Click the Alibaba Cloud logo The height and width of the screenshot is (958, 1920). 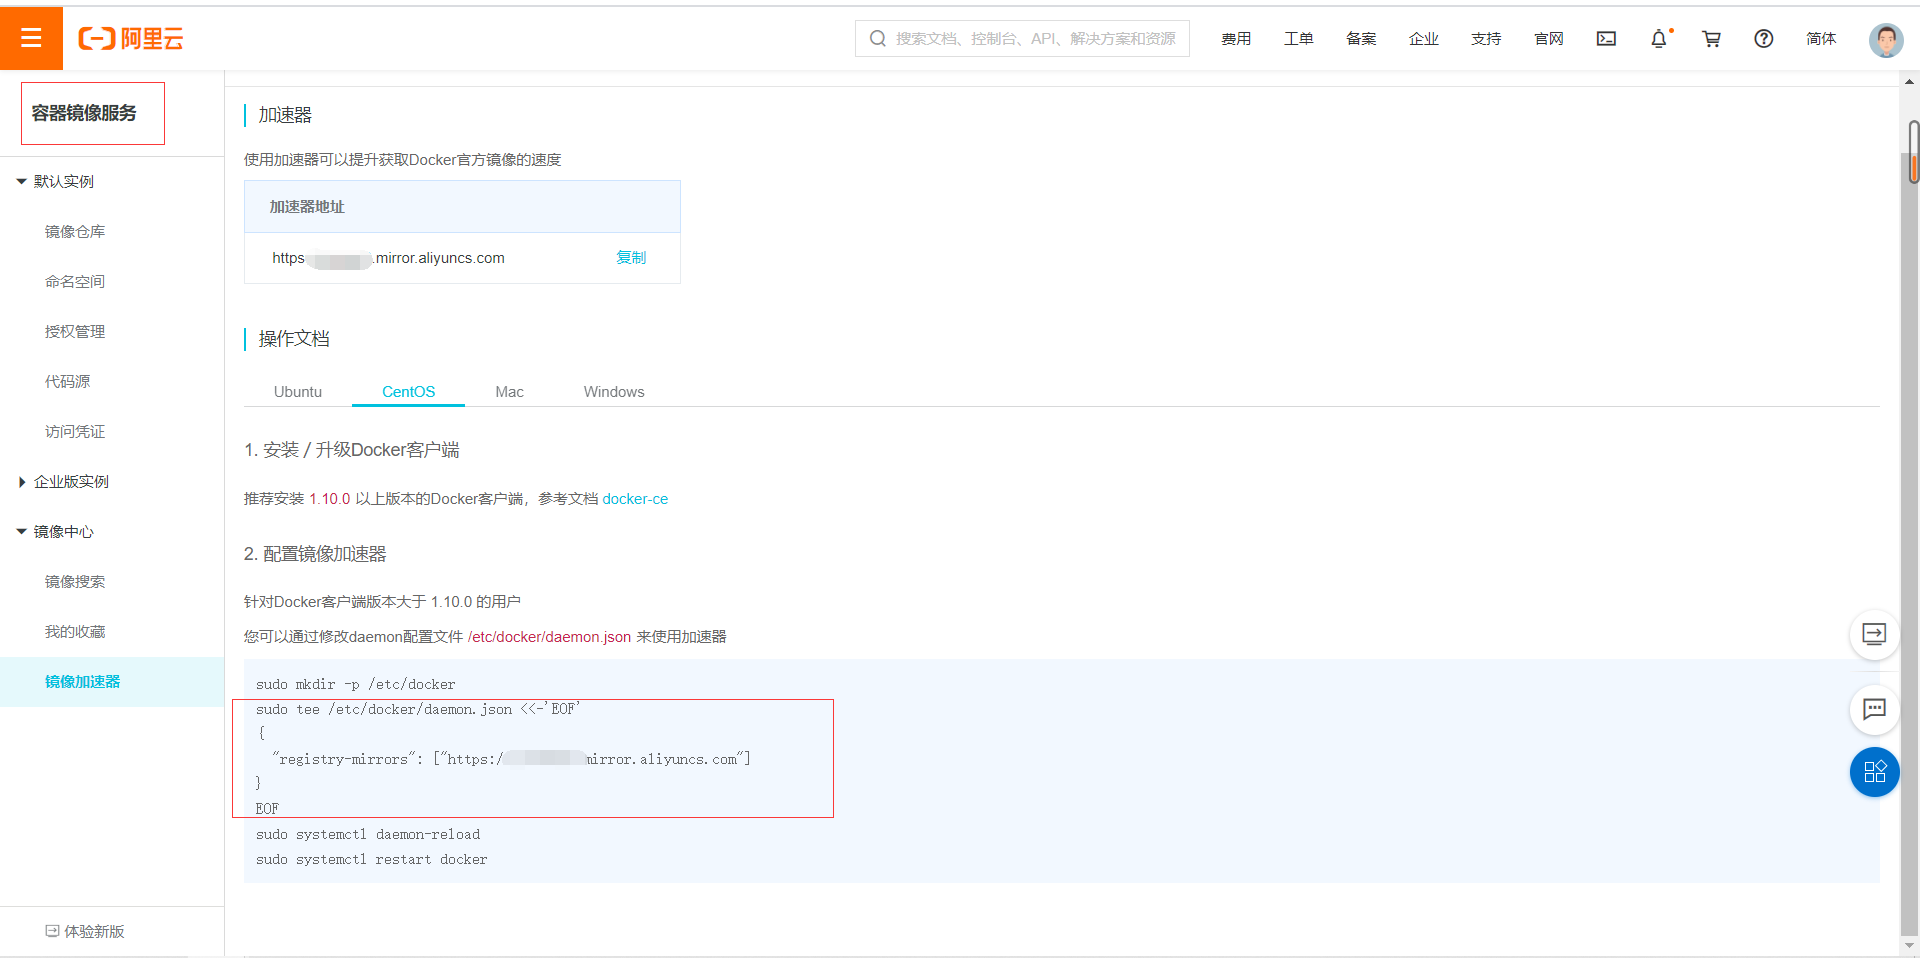pyautogui.click(x=131, y=39)
